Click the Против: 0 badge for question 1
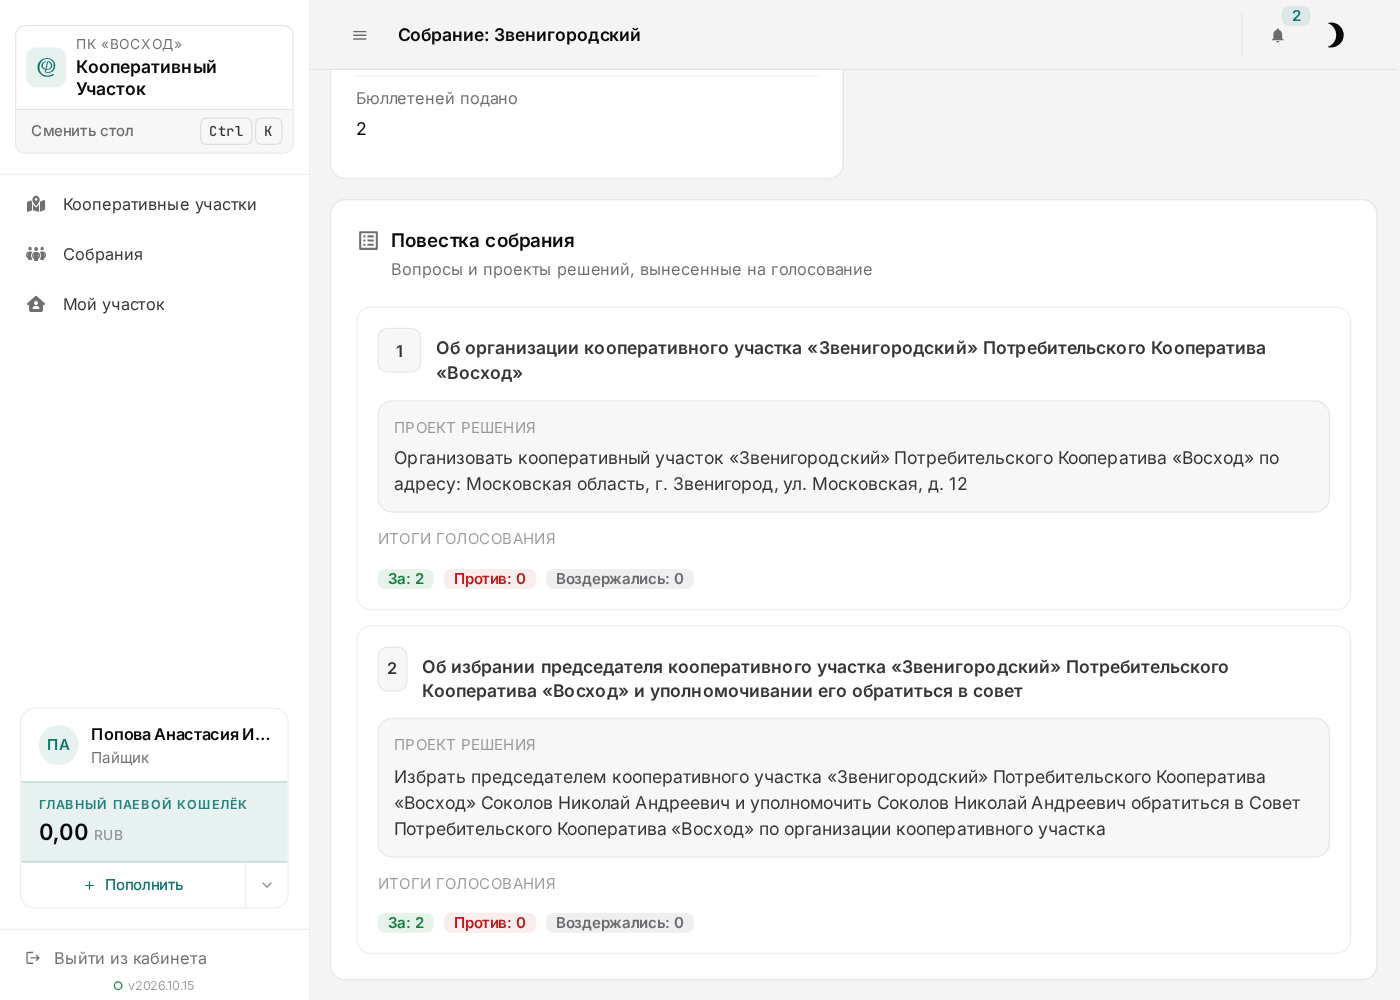This screenshot has height=1000, width=1400. tap(490, 579)
